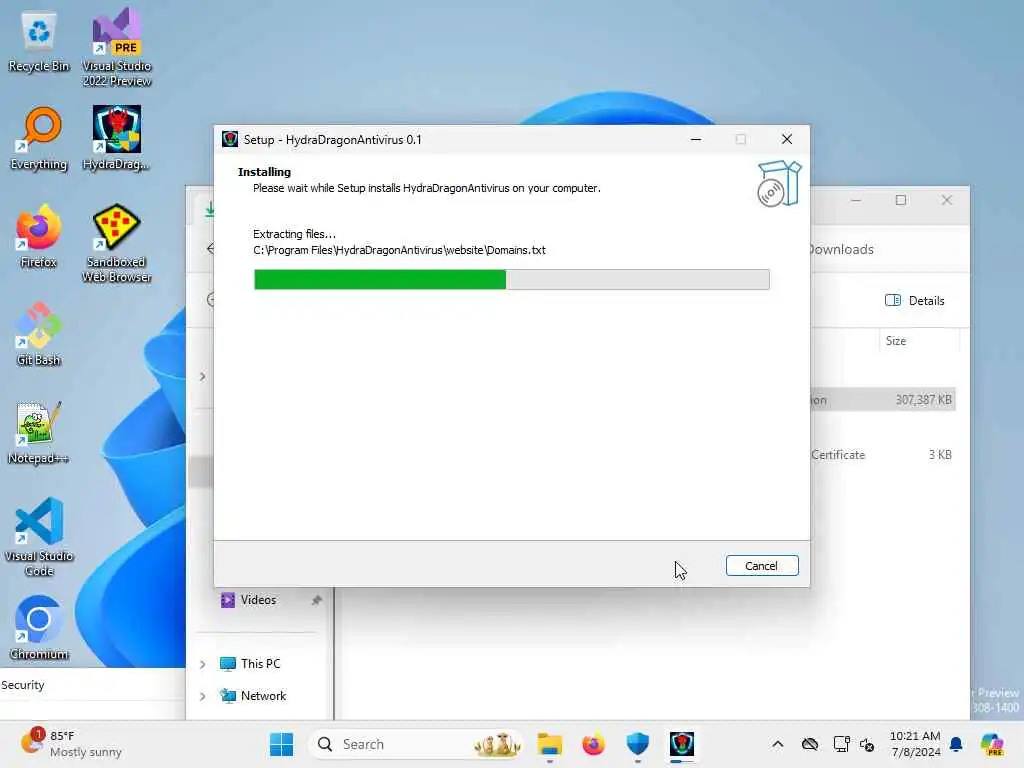Viewport: 1024px width, 768px height.
Task: Open the clock showing 10:21 AM
Action: (x=915, y=744)
